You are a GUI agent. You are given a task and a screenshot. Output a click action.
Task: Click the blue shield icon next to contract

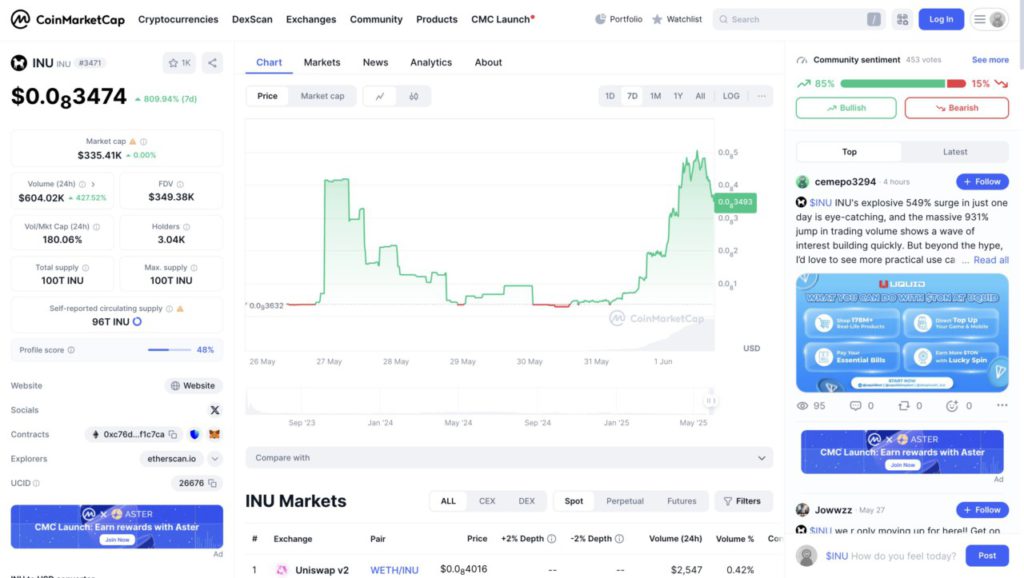[194, 434]
